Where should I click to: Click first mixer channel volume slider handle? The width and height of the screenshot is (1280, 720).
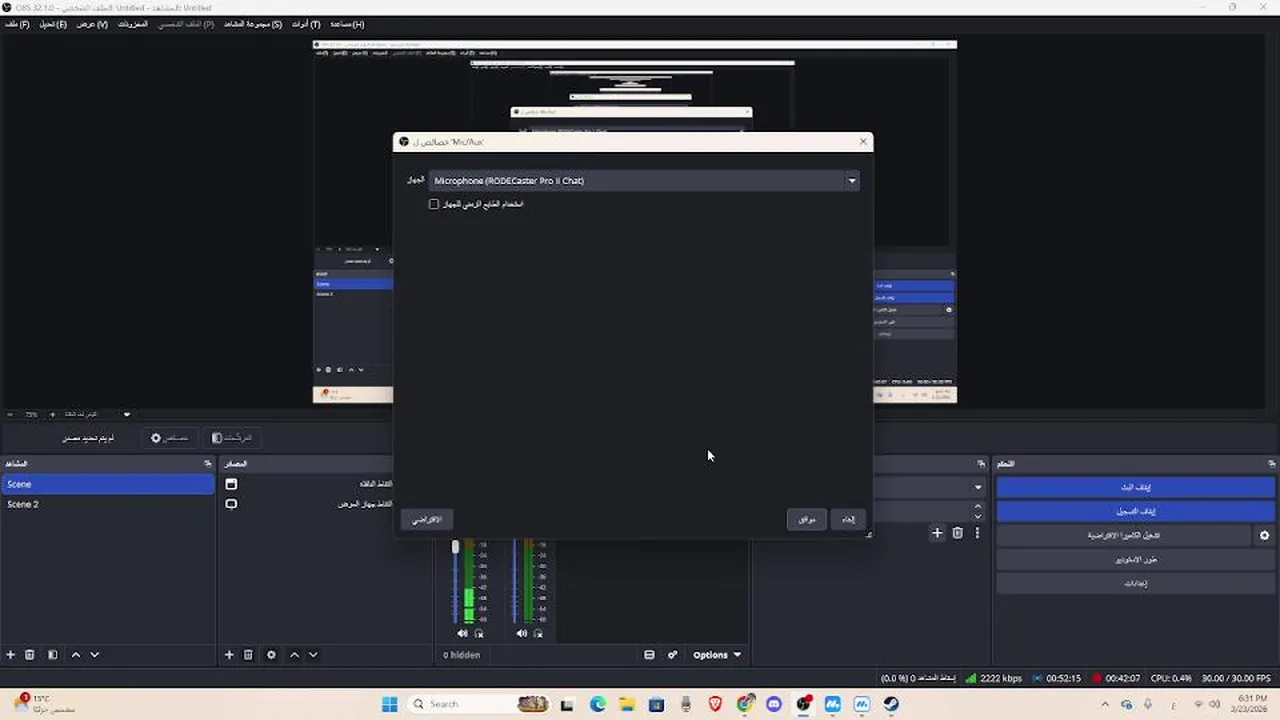[x=455, y=547]
